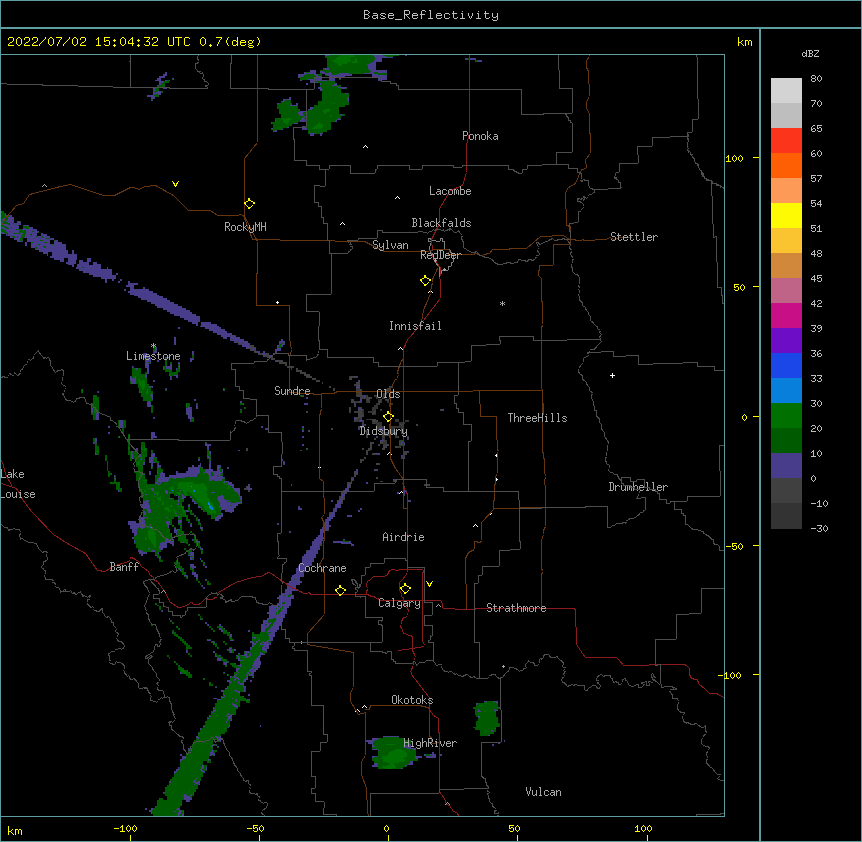The image size is (862, 842).
Task: Click the red 65 dBZ legend swatch
Action: [x=786, y=140]
